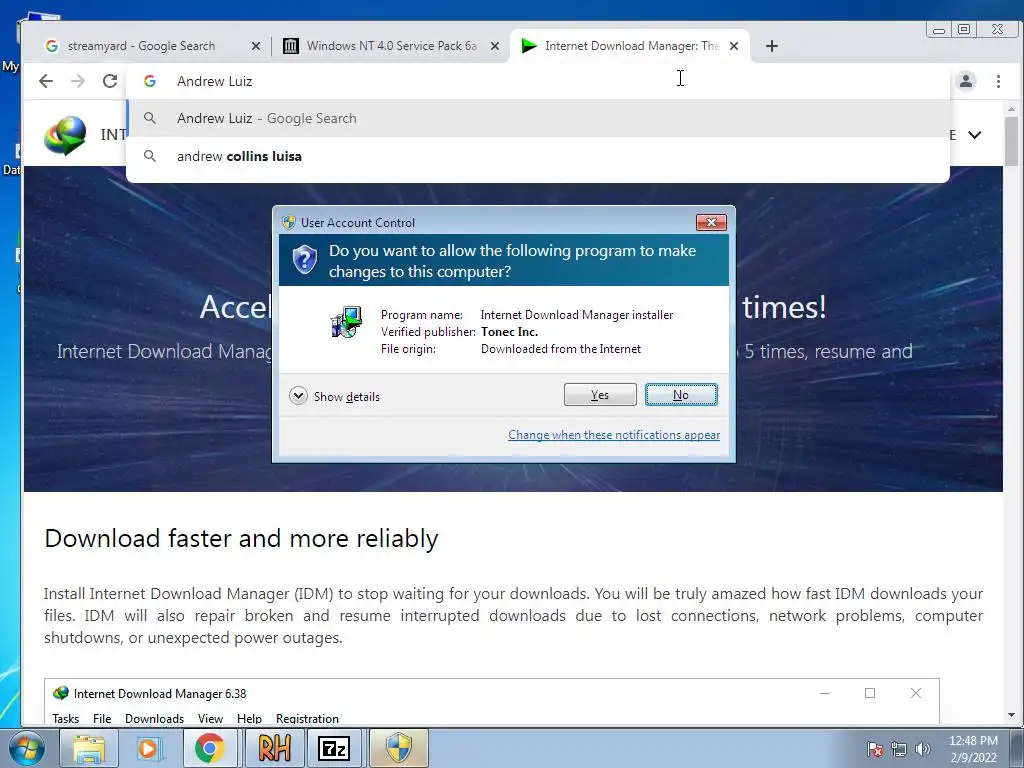Click the Chrome forward arrow

pos(78,81)
